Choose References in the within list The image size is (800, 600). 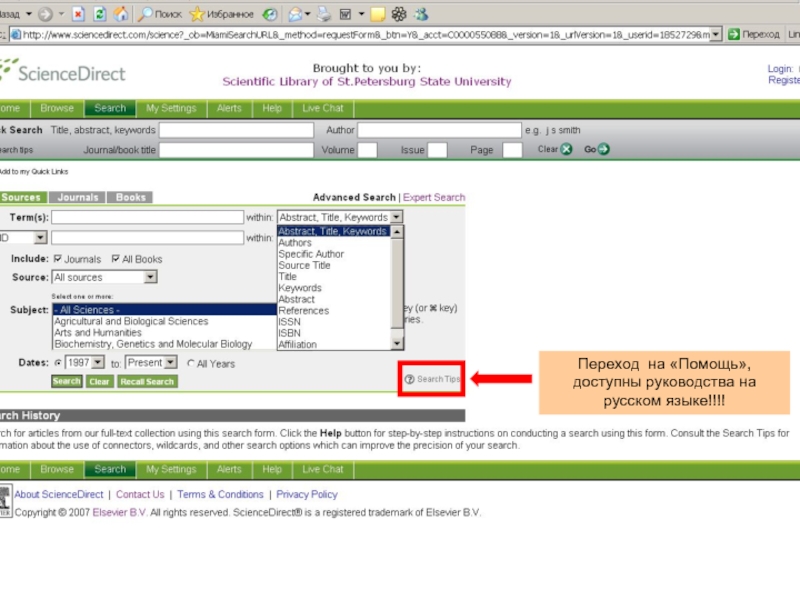[334, 310]
